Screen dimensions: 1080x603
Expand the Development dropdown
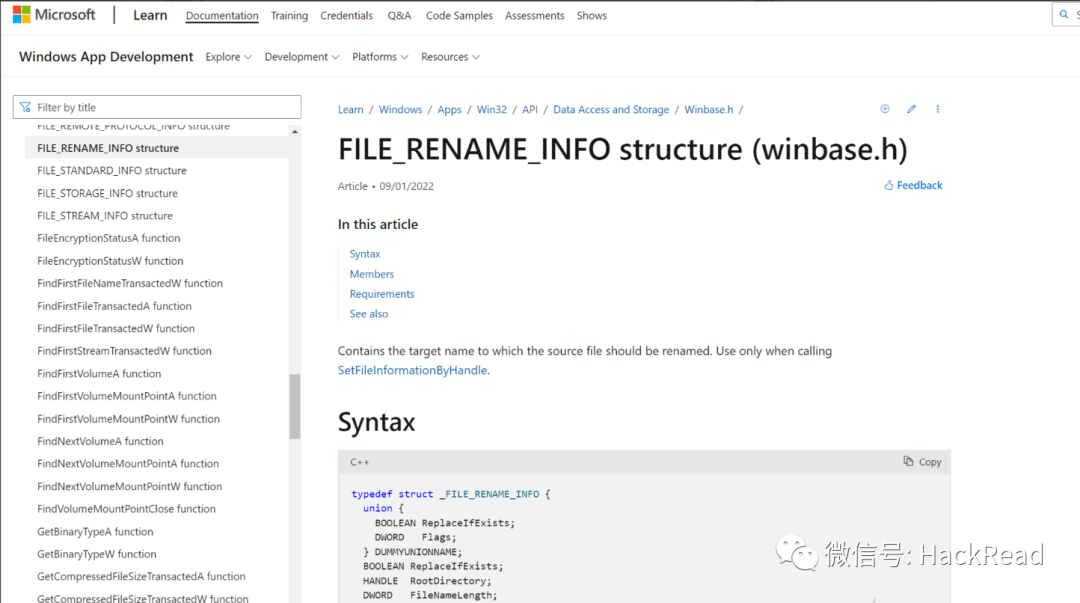tap(302, 57)
